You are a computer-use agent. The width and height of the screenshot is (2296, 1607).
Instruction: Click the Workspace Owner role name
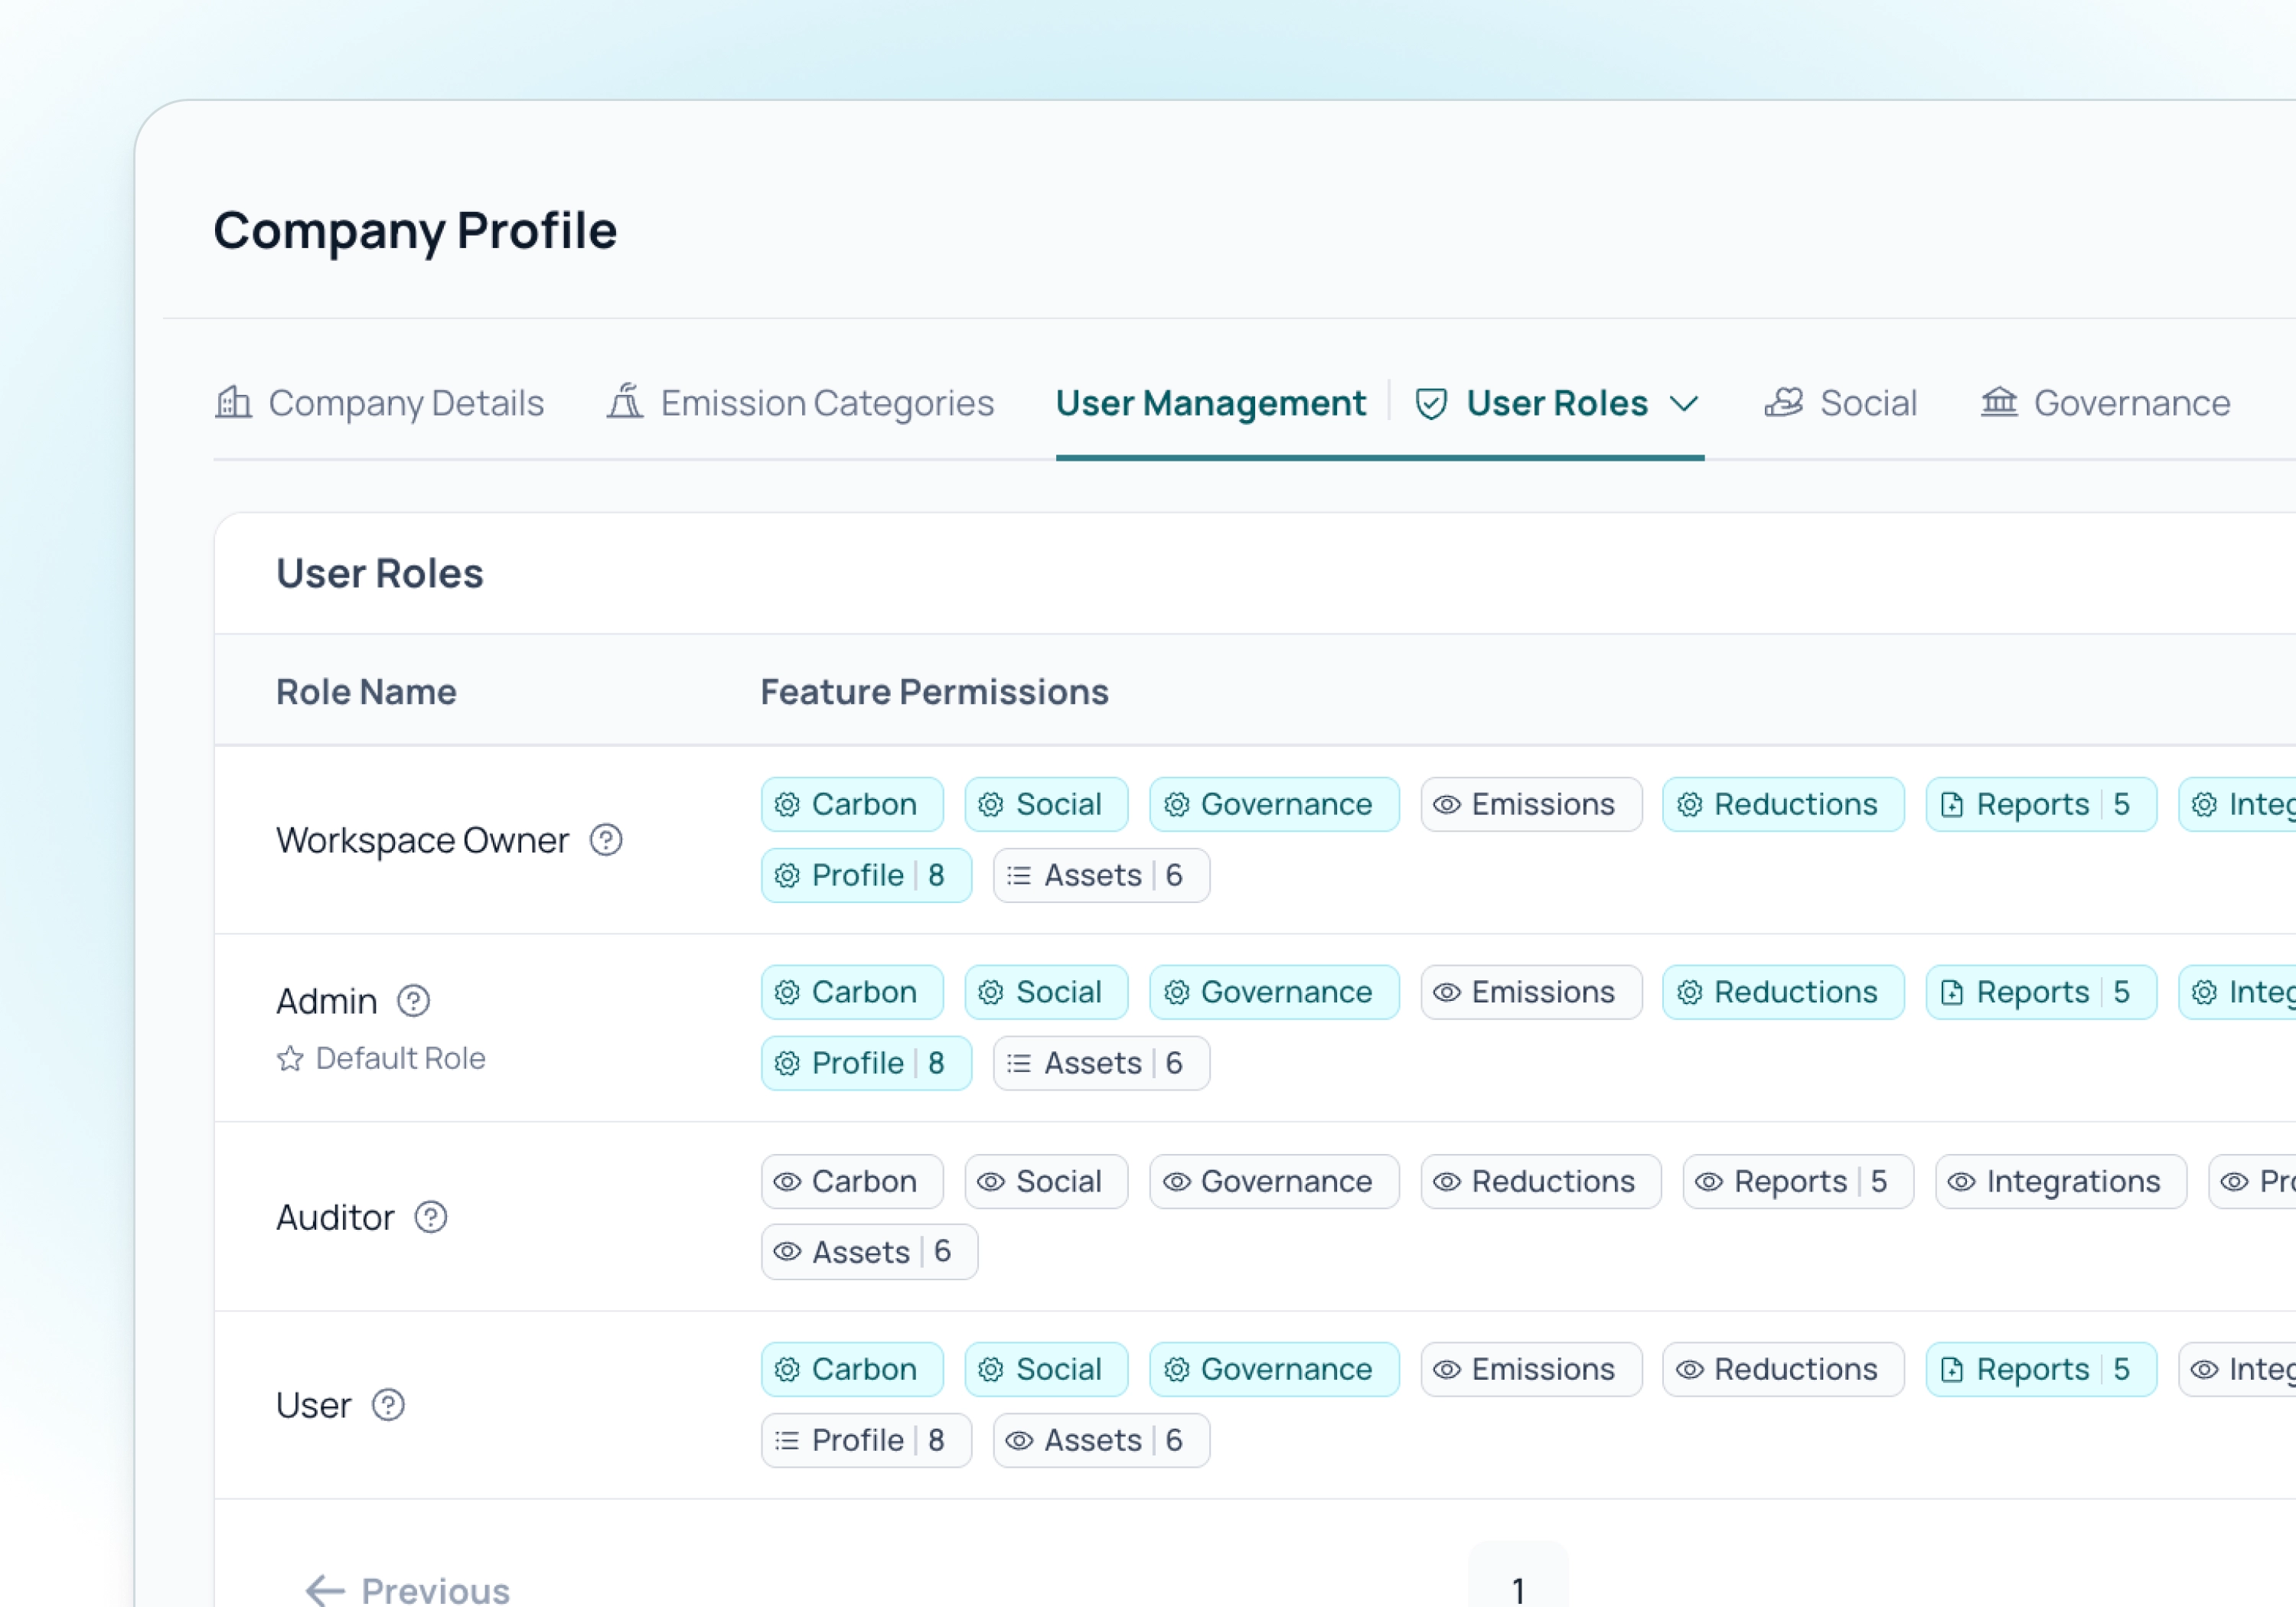click(x=422, y=840)
